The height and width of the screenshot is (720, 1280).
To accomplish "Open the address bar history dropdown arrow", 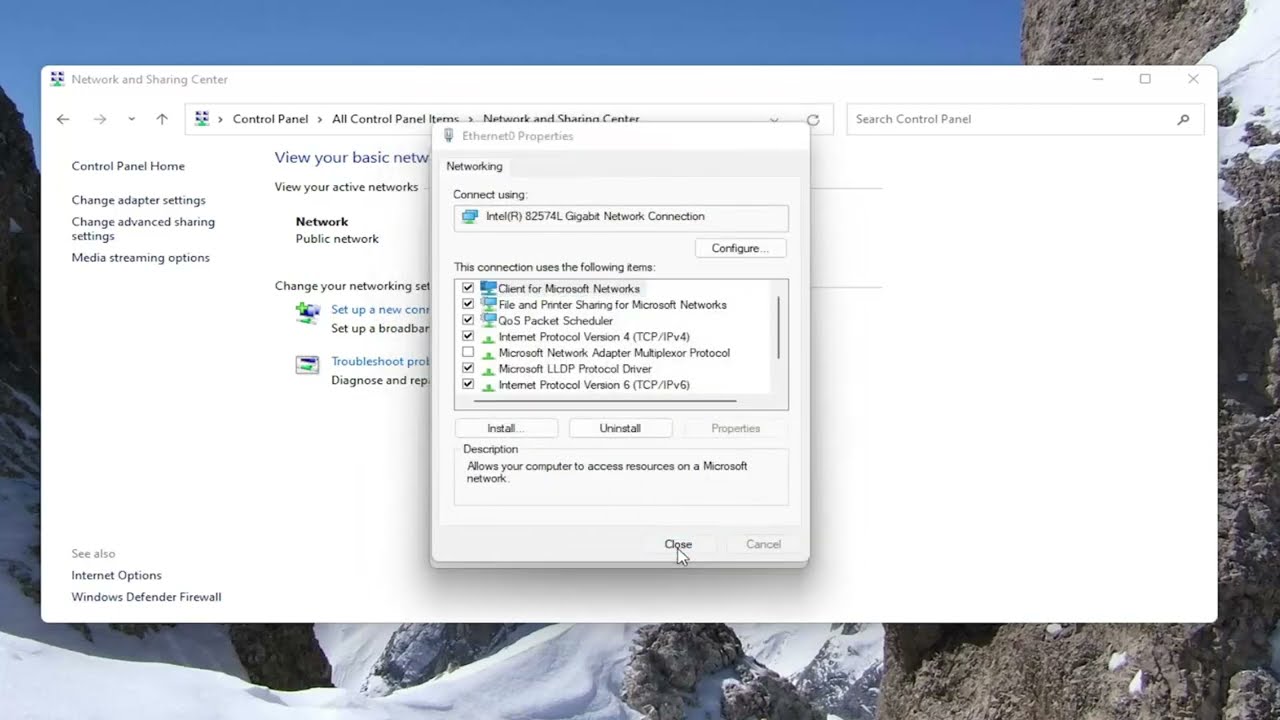I will (x=774, y=120).
